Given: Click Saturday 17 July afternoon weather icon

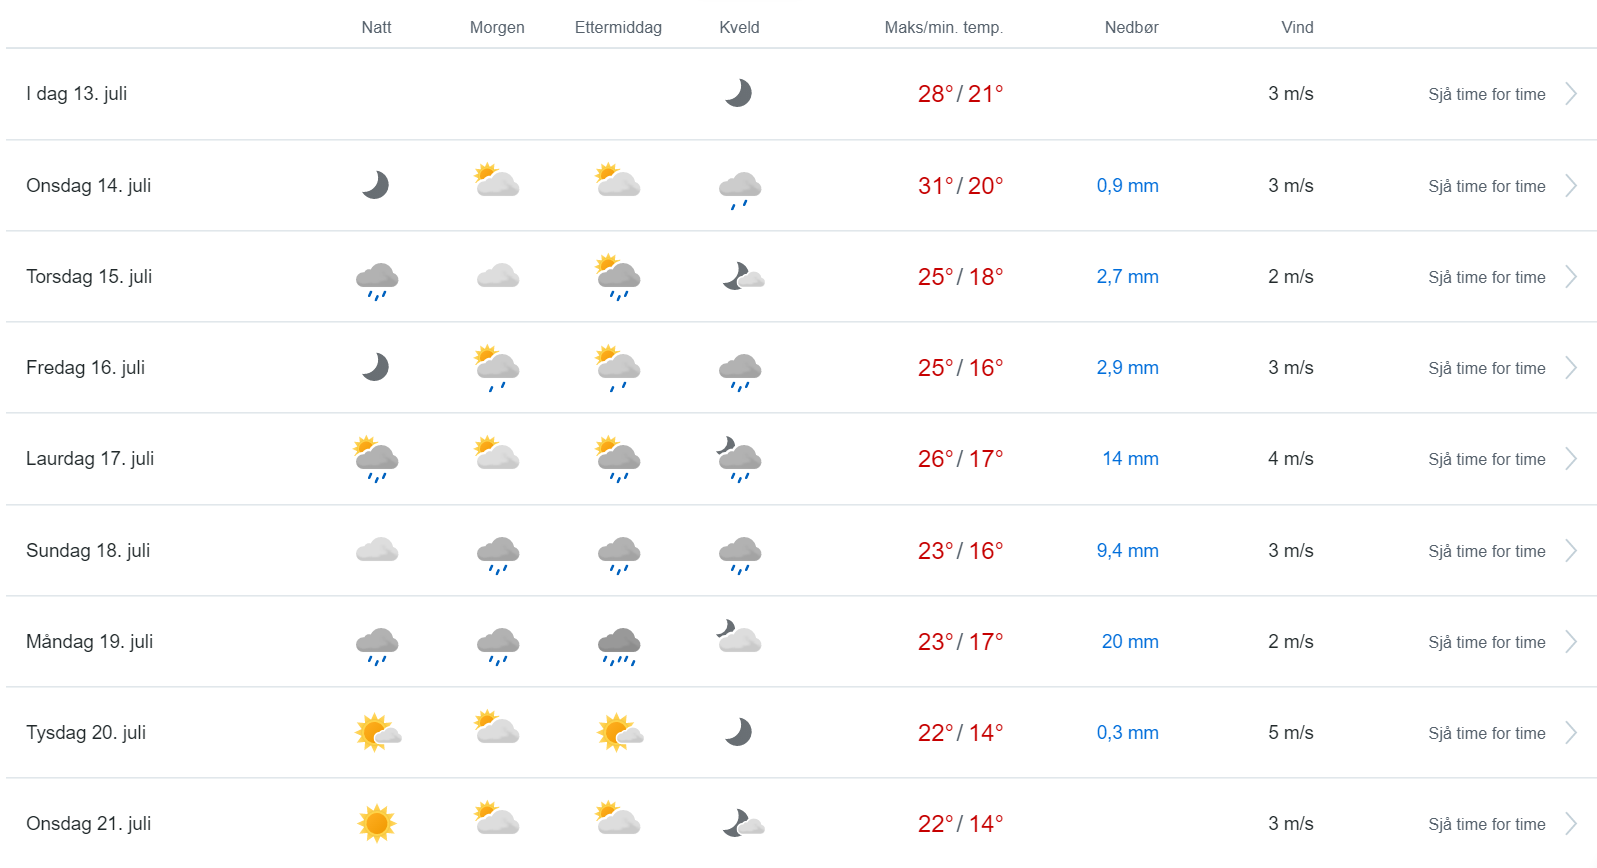Looking at the screenshot, I should coord(618,458).
